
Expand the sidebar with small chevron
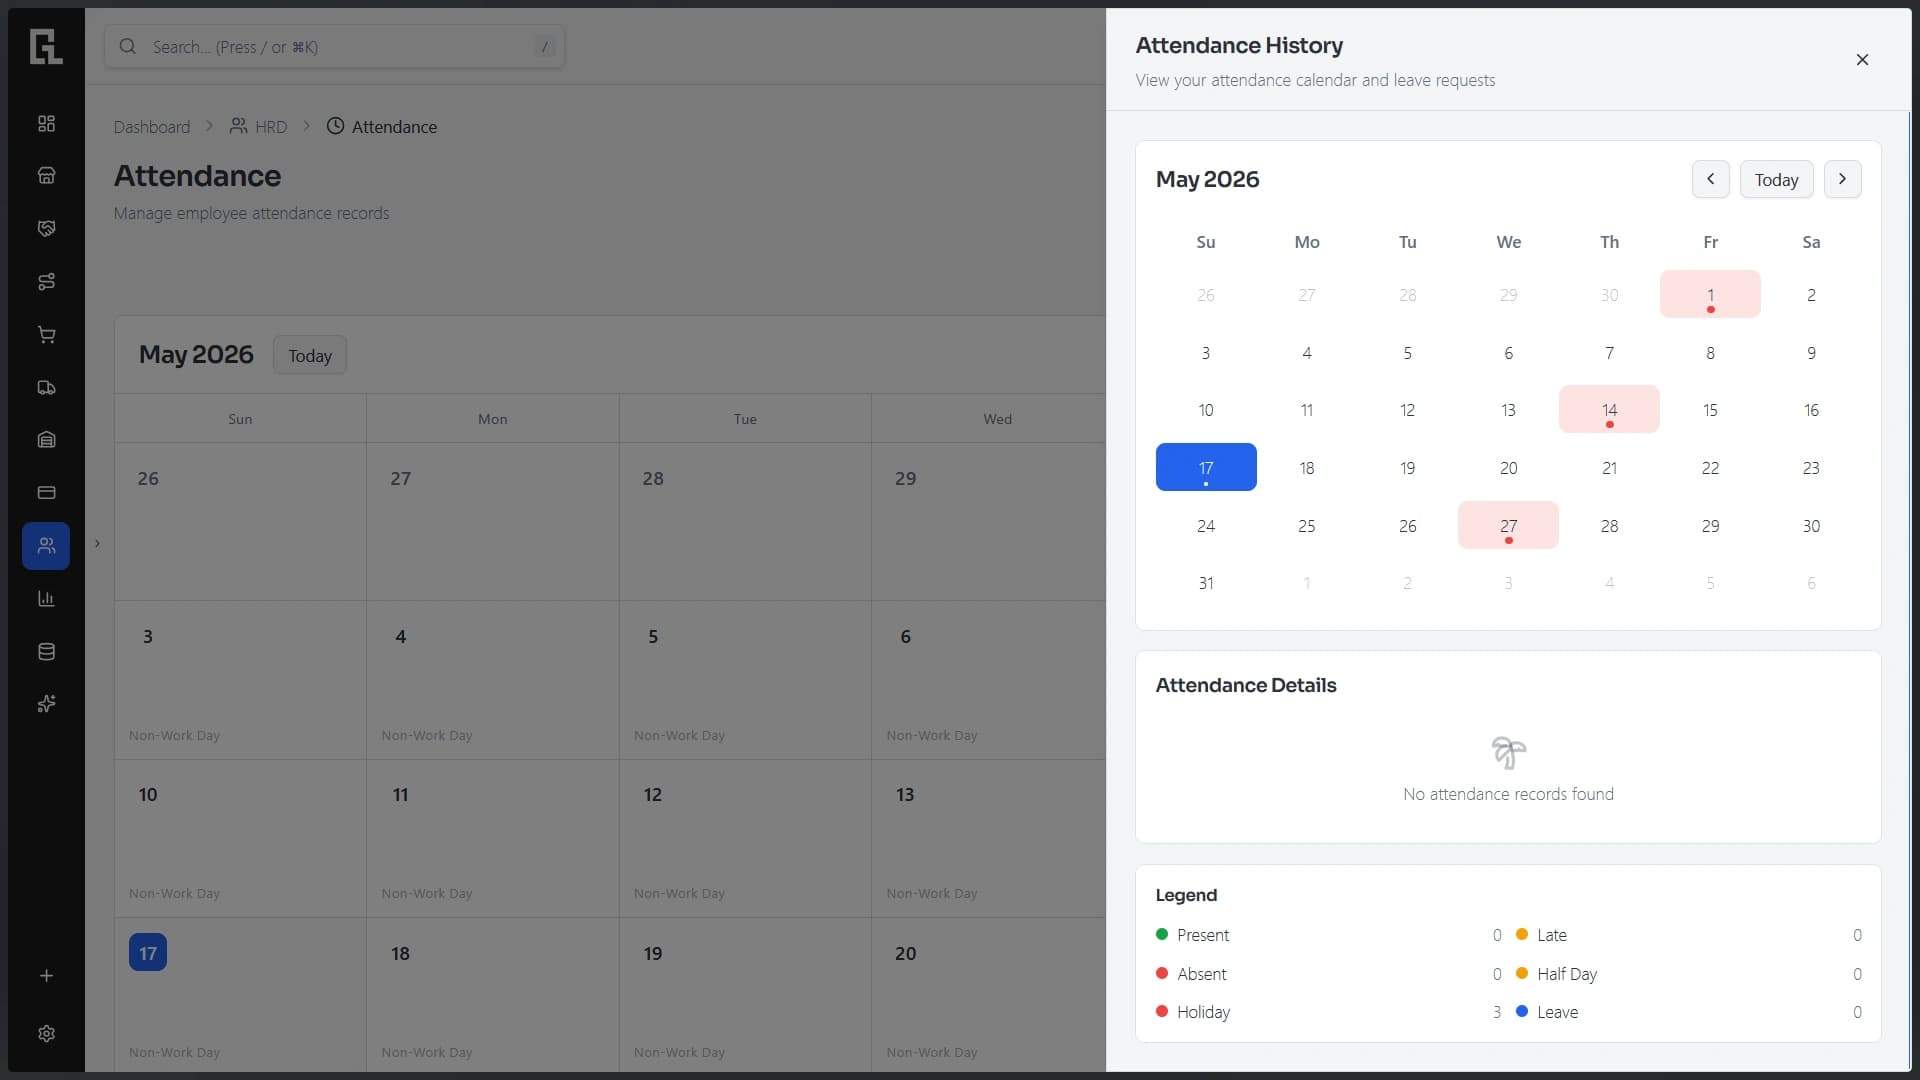coord(97,544)
